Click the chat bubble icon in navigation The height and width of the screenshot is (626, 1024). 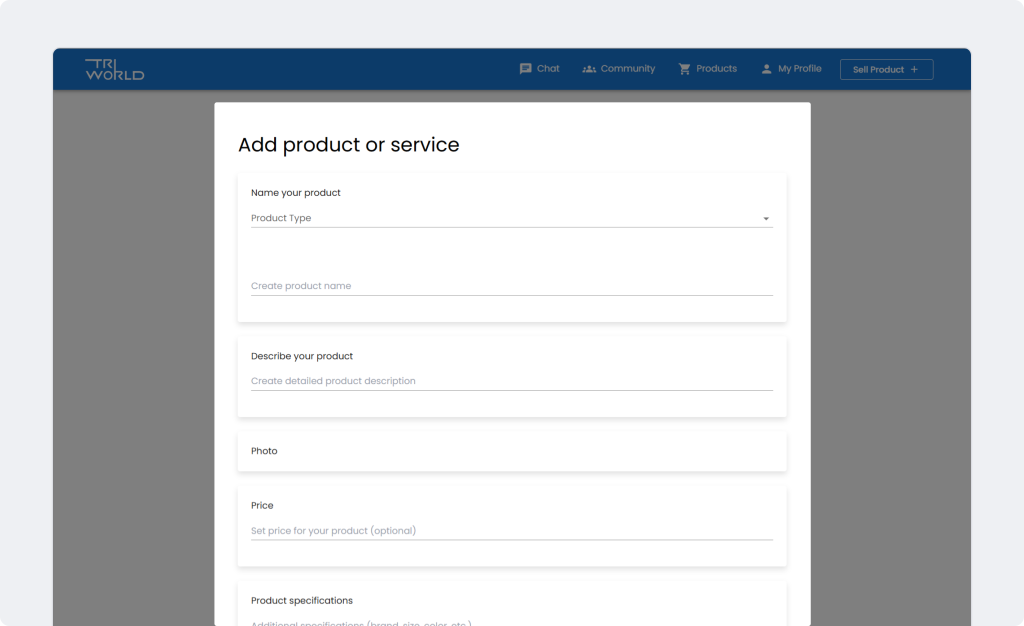point(526,68)
